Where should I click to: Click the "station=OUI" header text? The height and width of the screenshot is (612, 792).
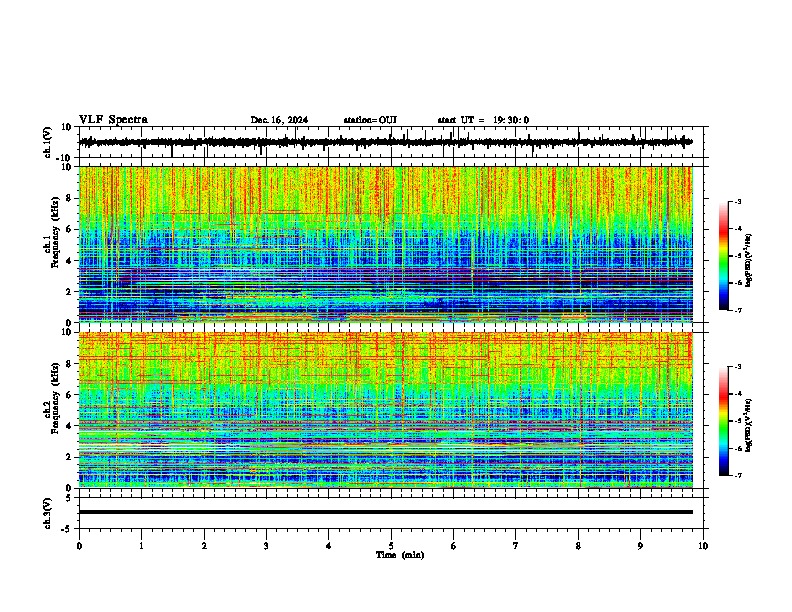pyautogui.click(x=370, y=120)
